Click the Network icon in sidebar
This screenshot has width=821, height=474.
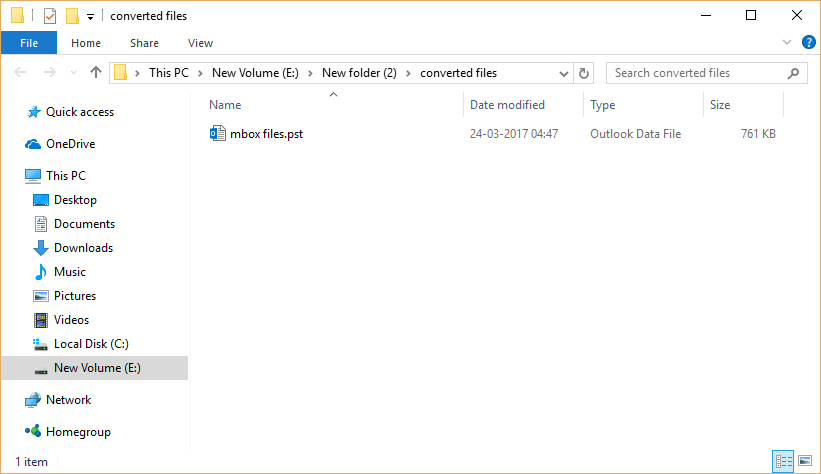click(x=32, y=400)
